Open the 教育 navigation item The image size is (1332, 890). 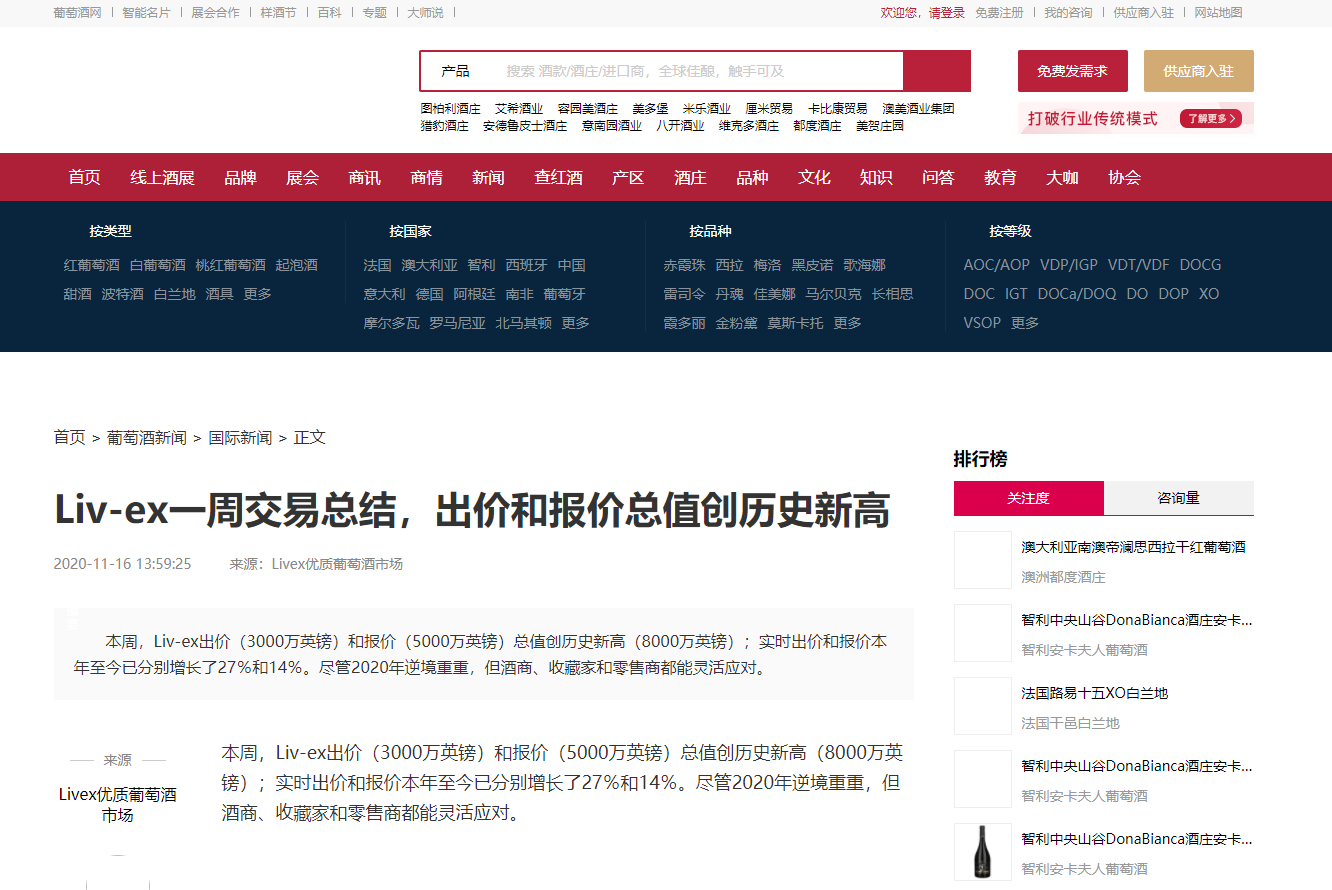point(1000,177)
